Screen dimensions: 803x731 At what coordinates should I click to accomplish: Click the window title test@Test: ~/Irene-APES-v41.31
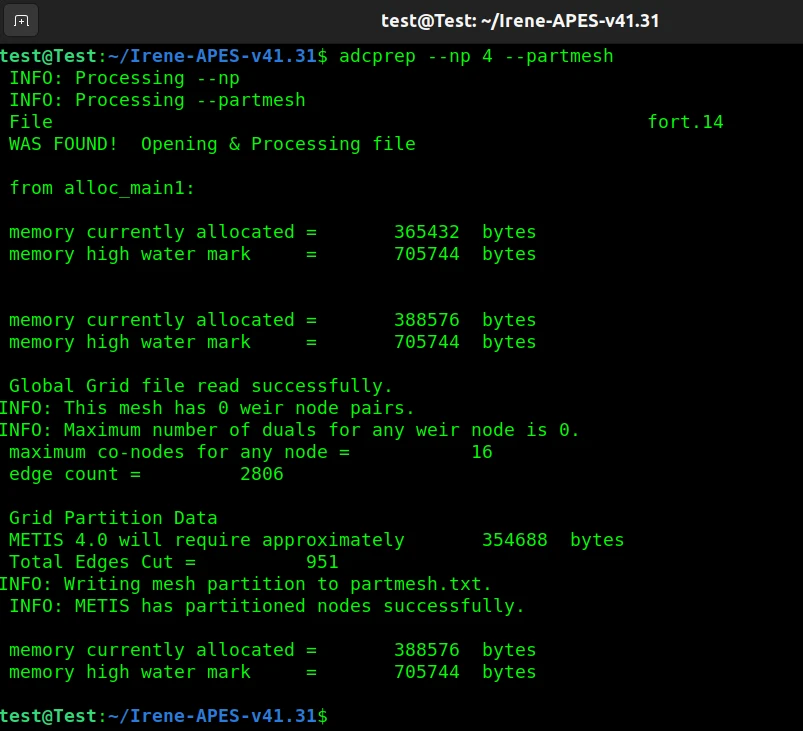pos(519,21)
